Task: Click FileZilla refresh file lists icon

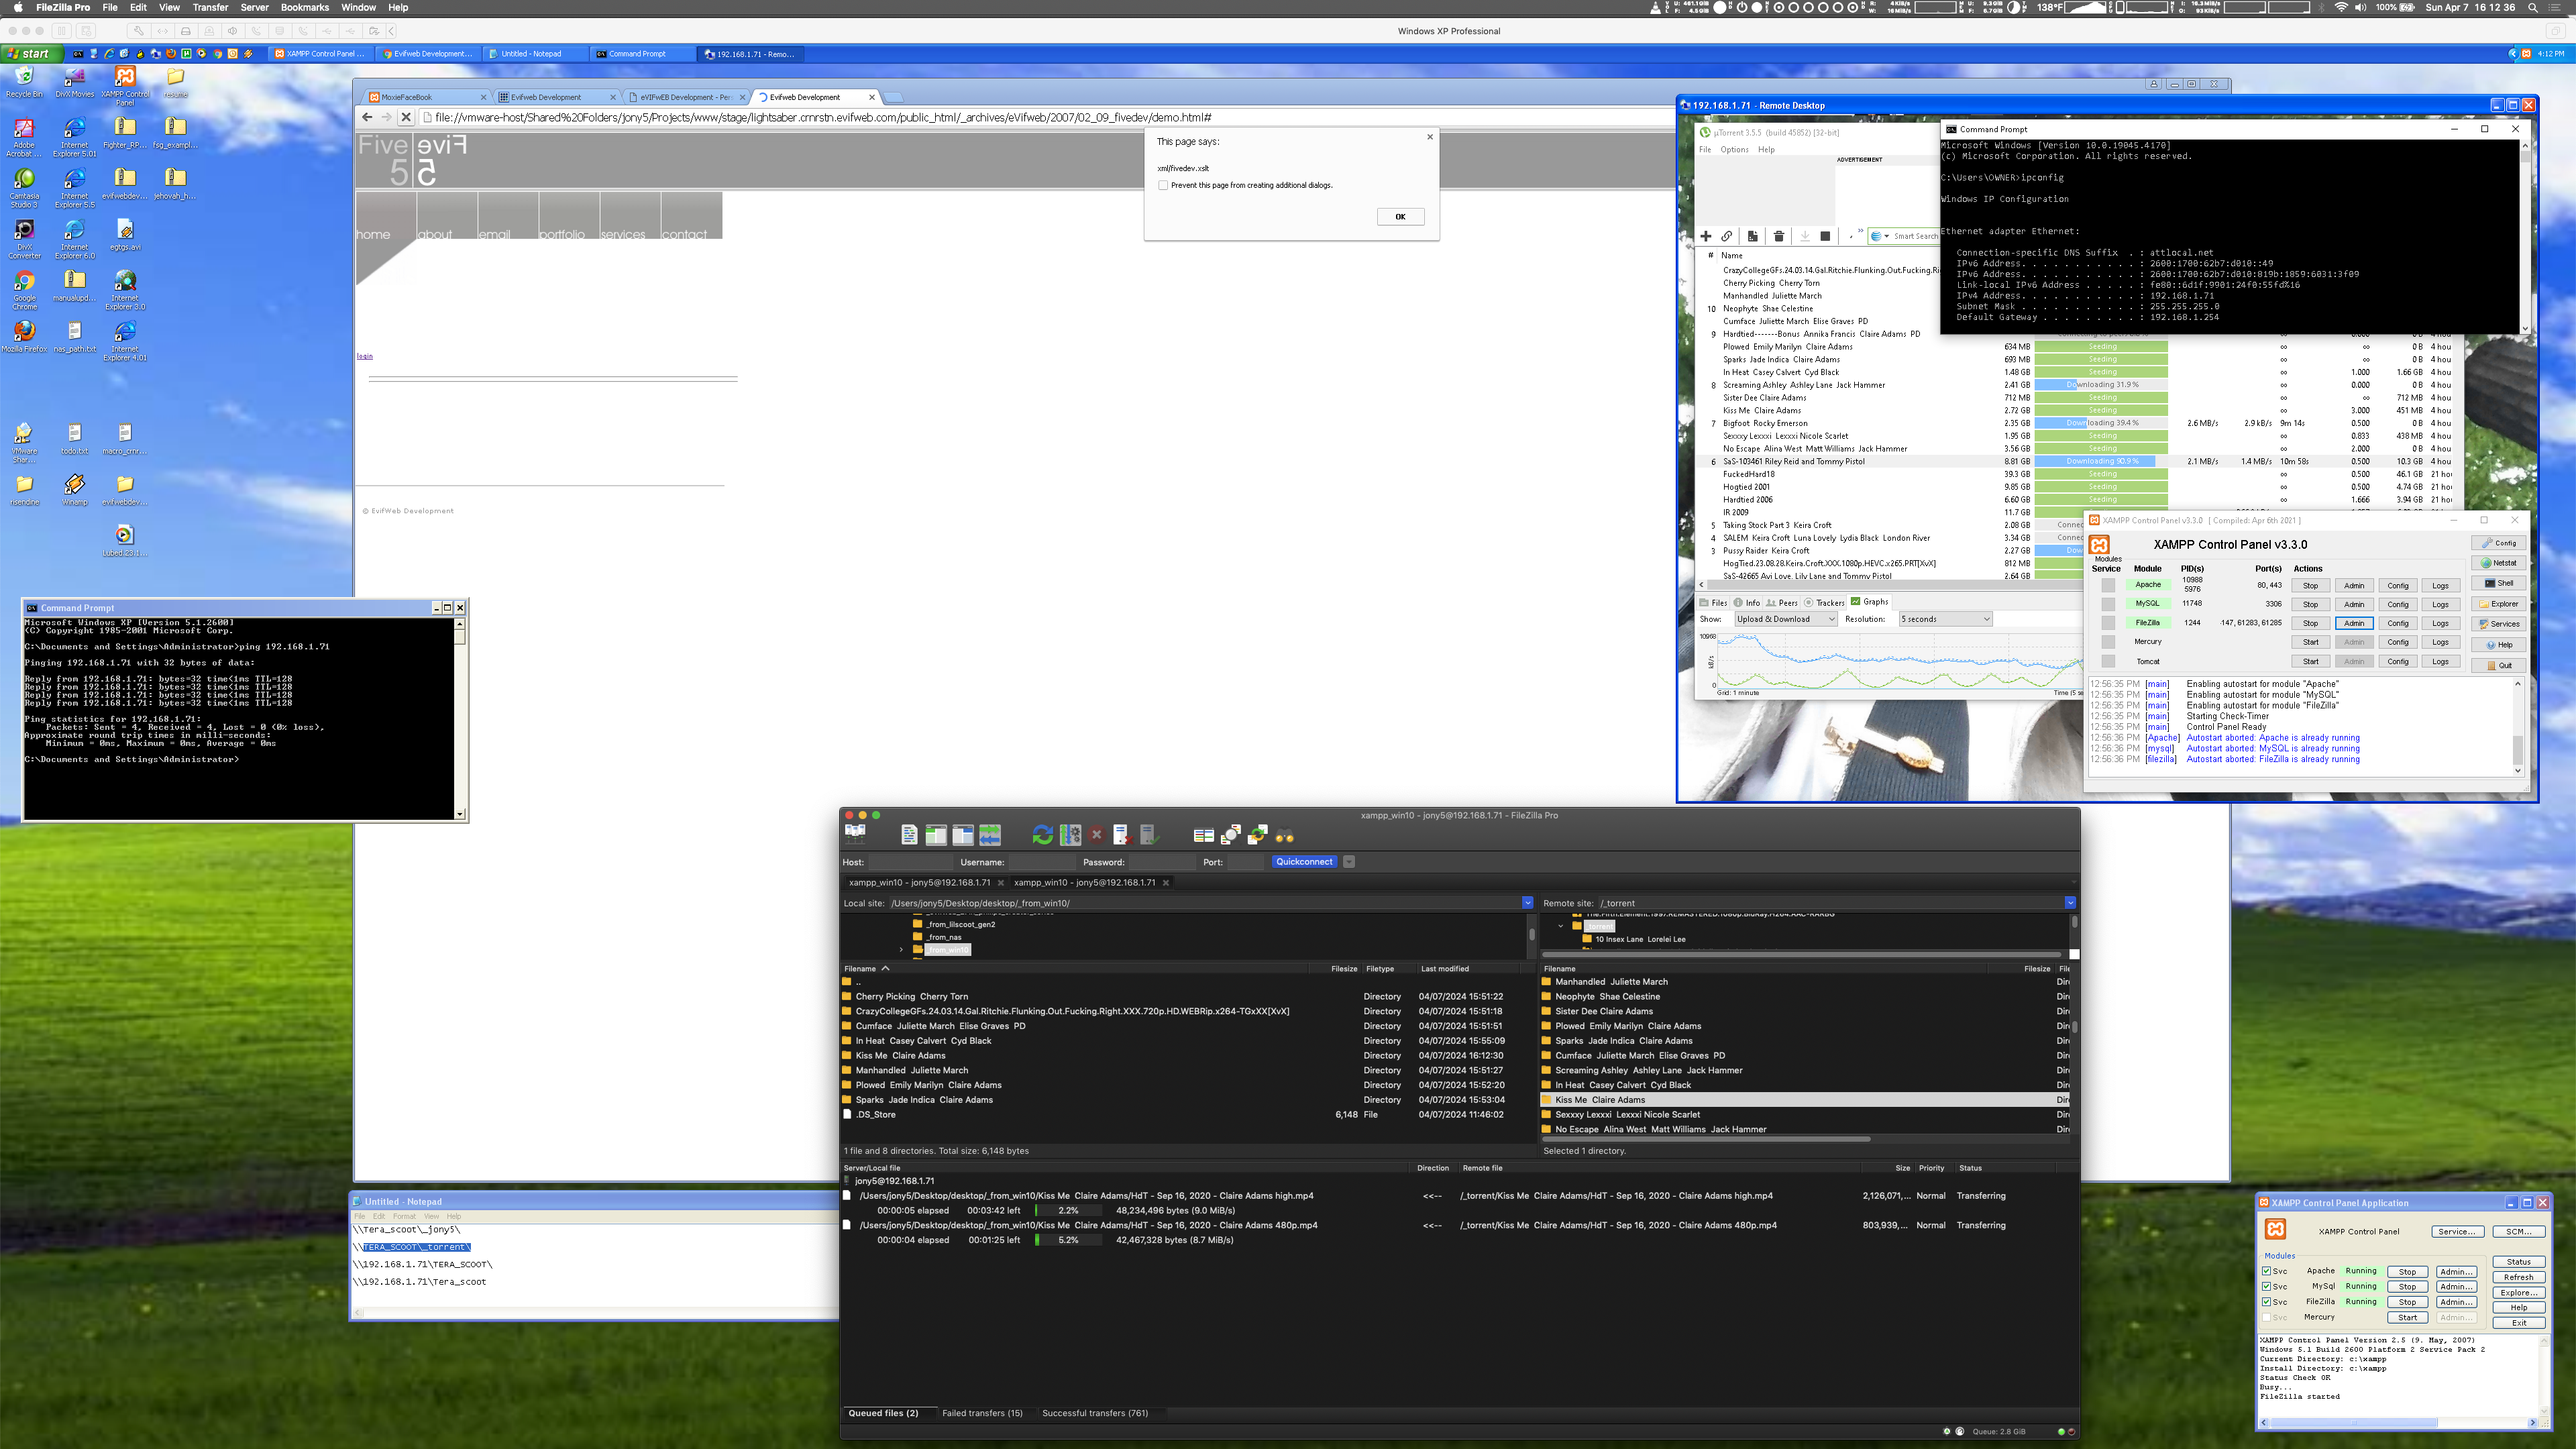Action: (x=1043, y=834)
